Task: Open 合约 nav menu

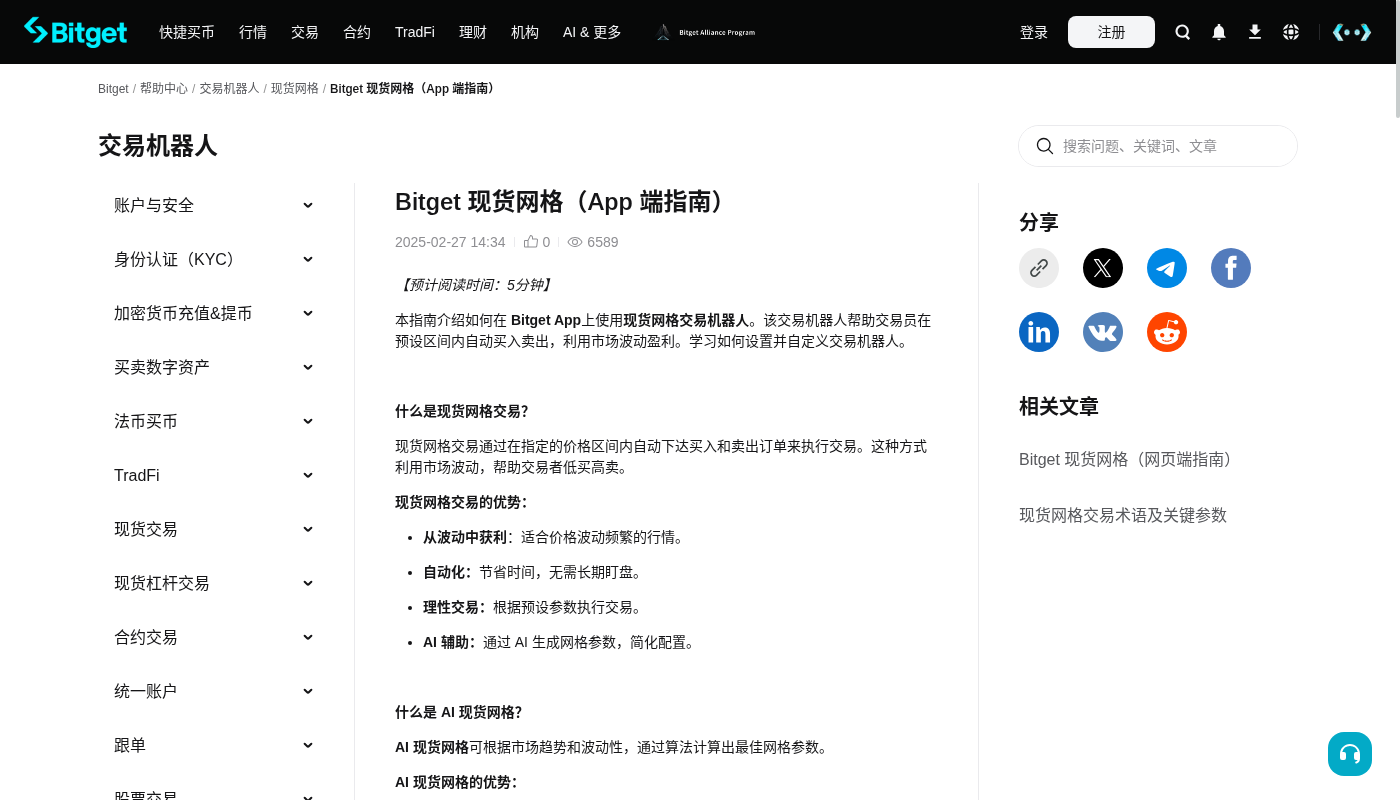Action: coord(357,32)
